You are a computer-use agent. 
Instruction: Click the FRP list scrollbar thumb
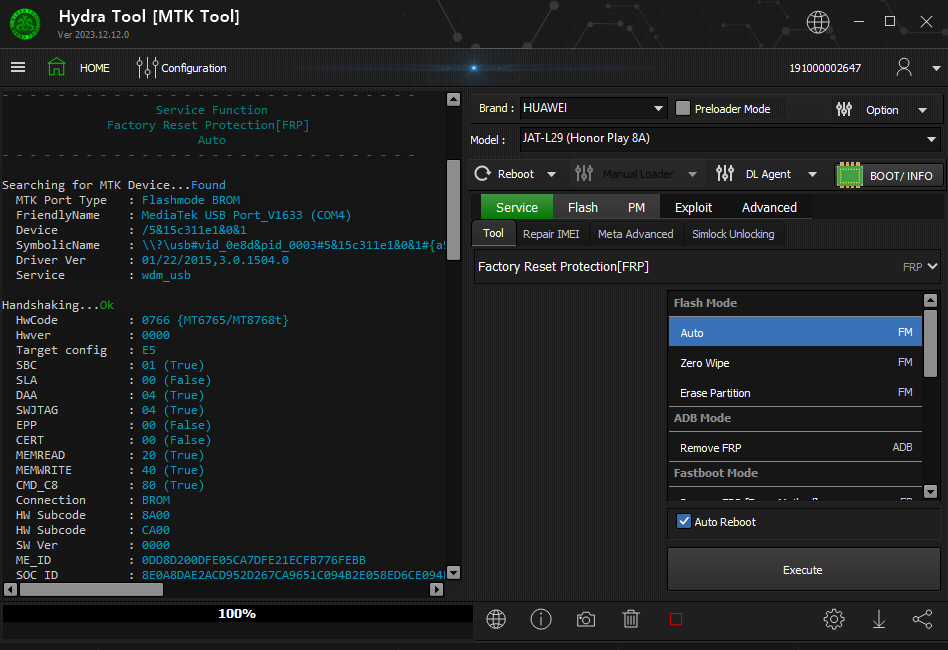tap(930, 343)
